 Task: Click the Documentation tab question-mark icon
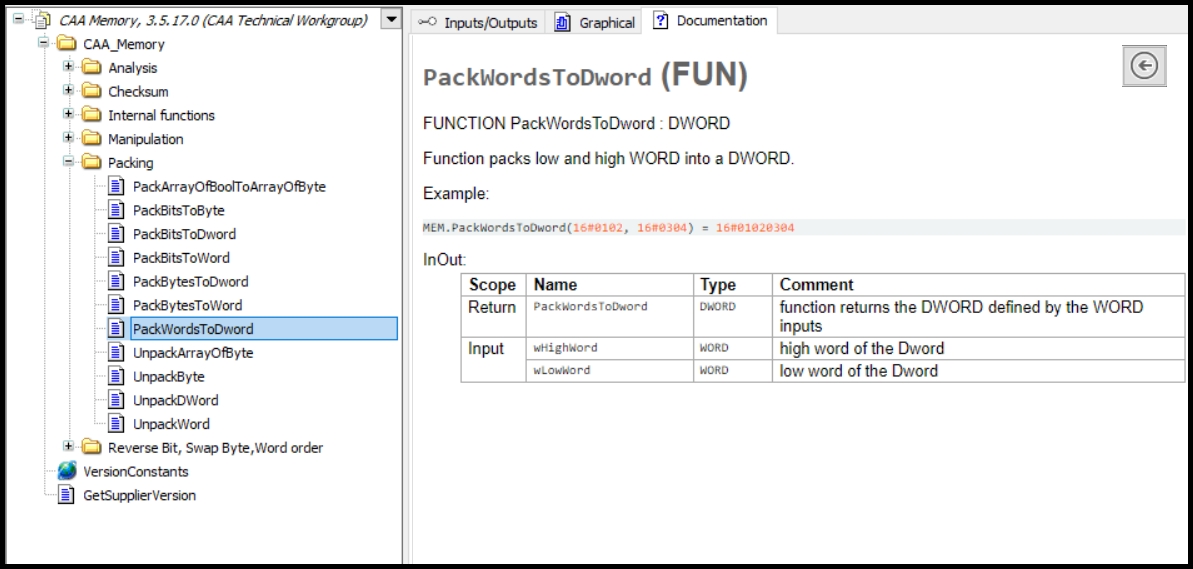pyautogui.click(x=662, y=21)
